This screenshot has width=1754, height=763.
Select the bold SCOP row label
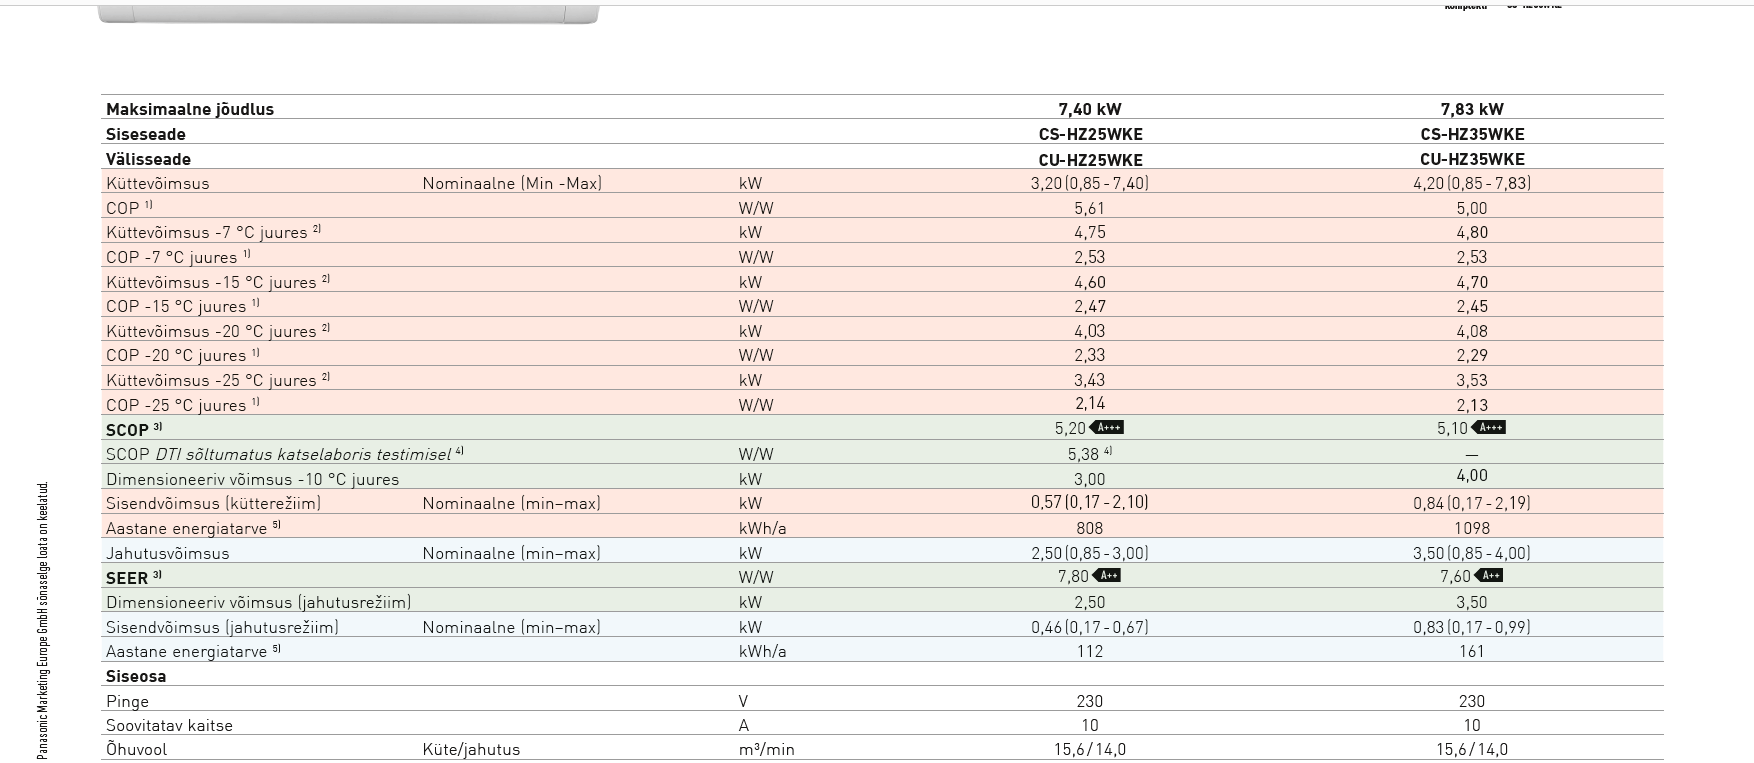[x=134, y=429]
